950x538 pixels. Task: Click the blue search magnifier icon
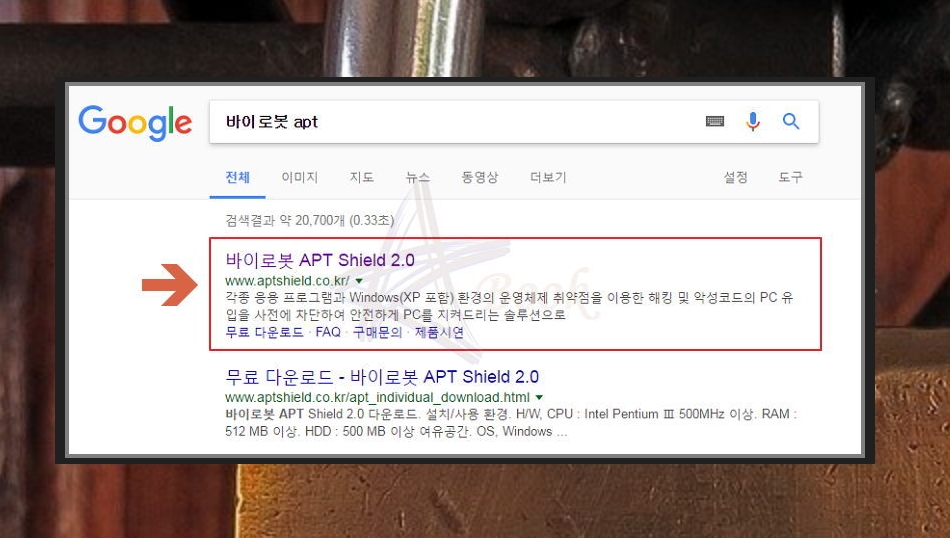click(791, 121)
